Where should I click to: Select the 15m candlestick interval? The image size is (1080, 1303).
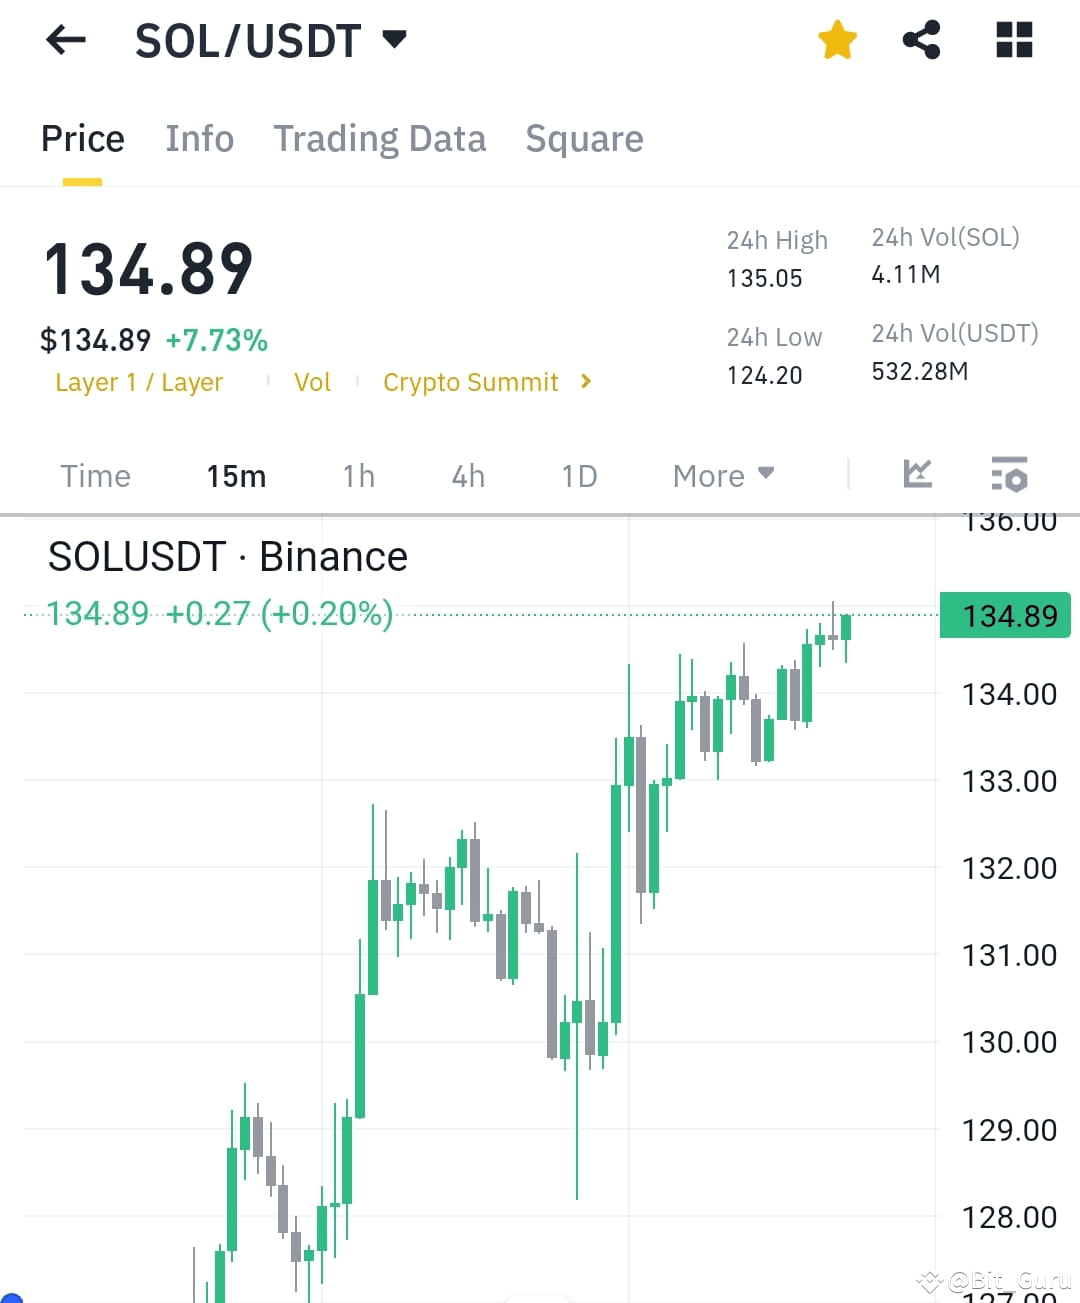point(236,475)
